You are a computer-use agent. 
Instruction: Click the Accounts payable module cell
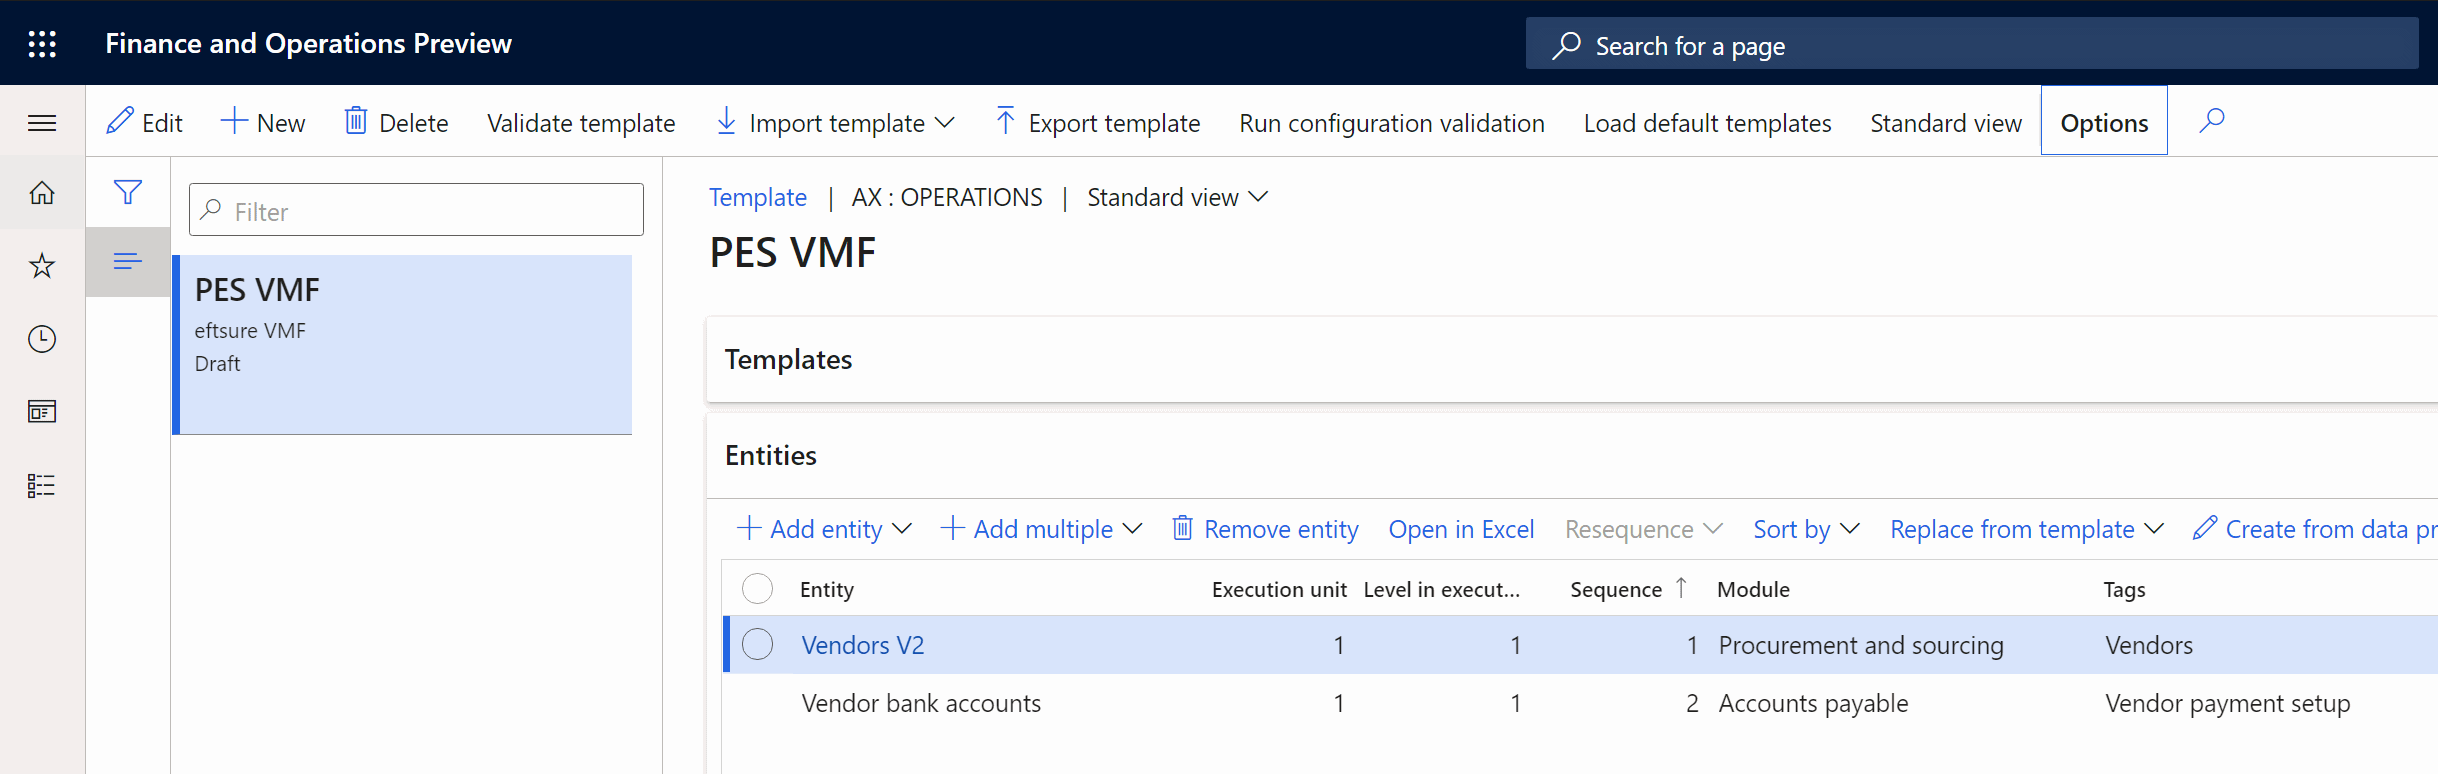point(1813,703)
